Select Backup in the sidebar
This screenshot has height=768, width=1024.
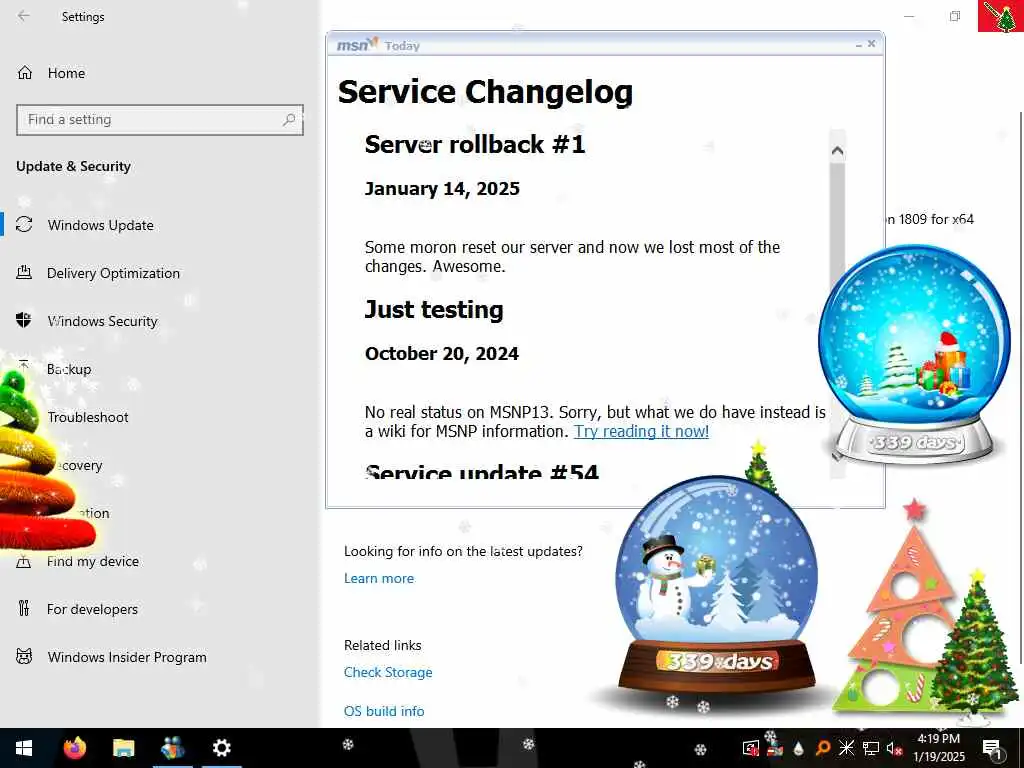[x=69, y=369]
